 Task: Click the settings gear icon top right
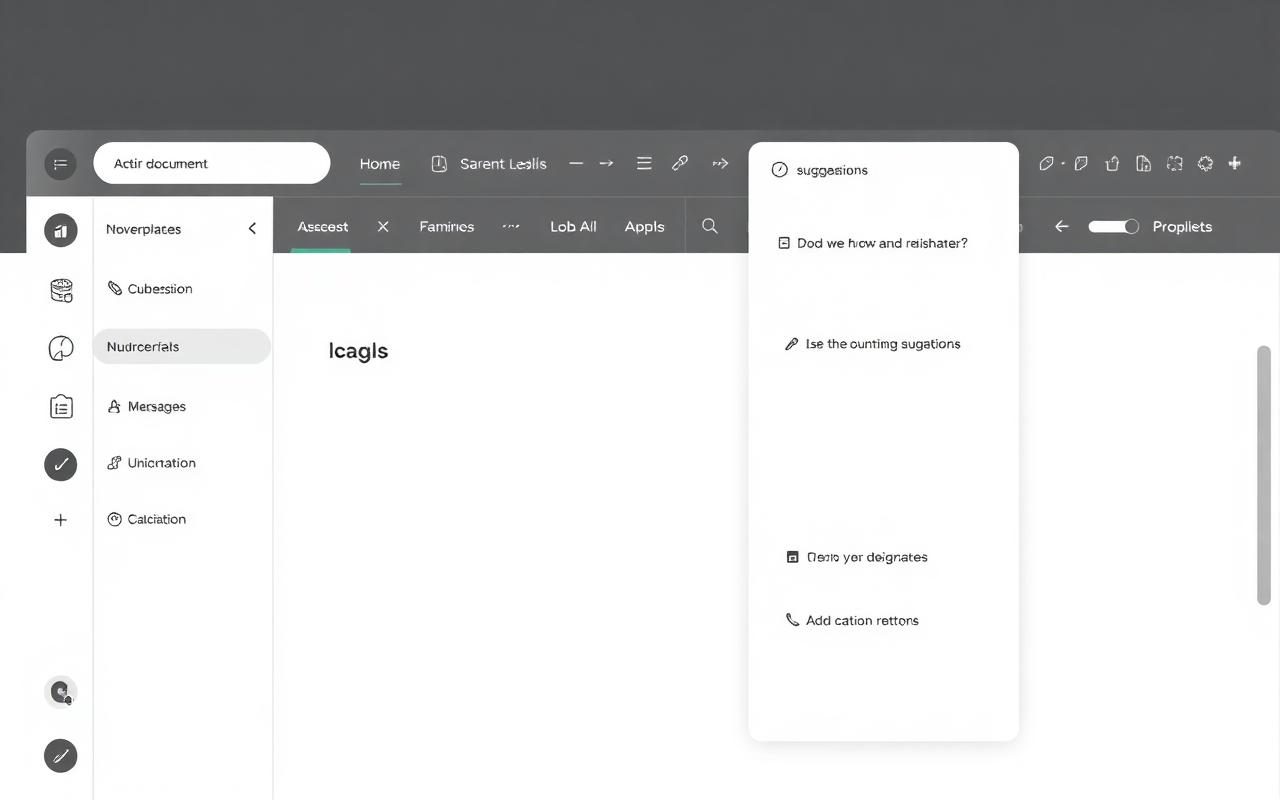click(1204, 163)
